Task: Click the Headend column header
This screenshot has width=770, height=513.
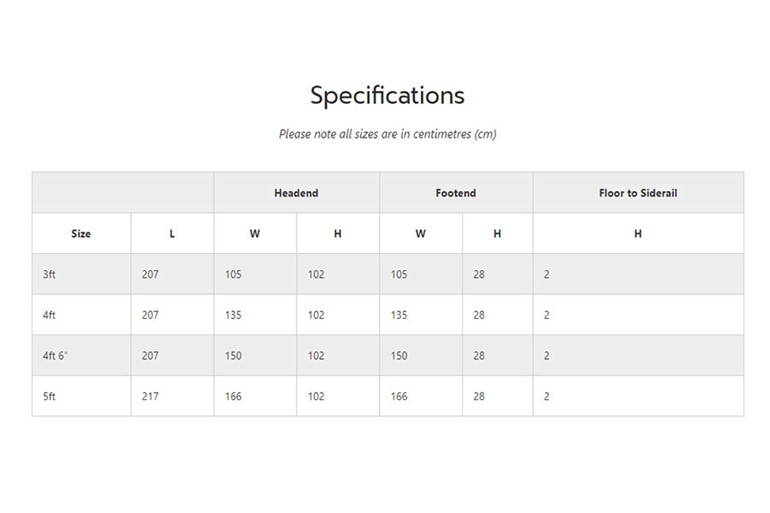Action: point(296,193)
